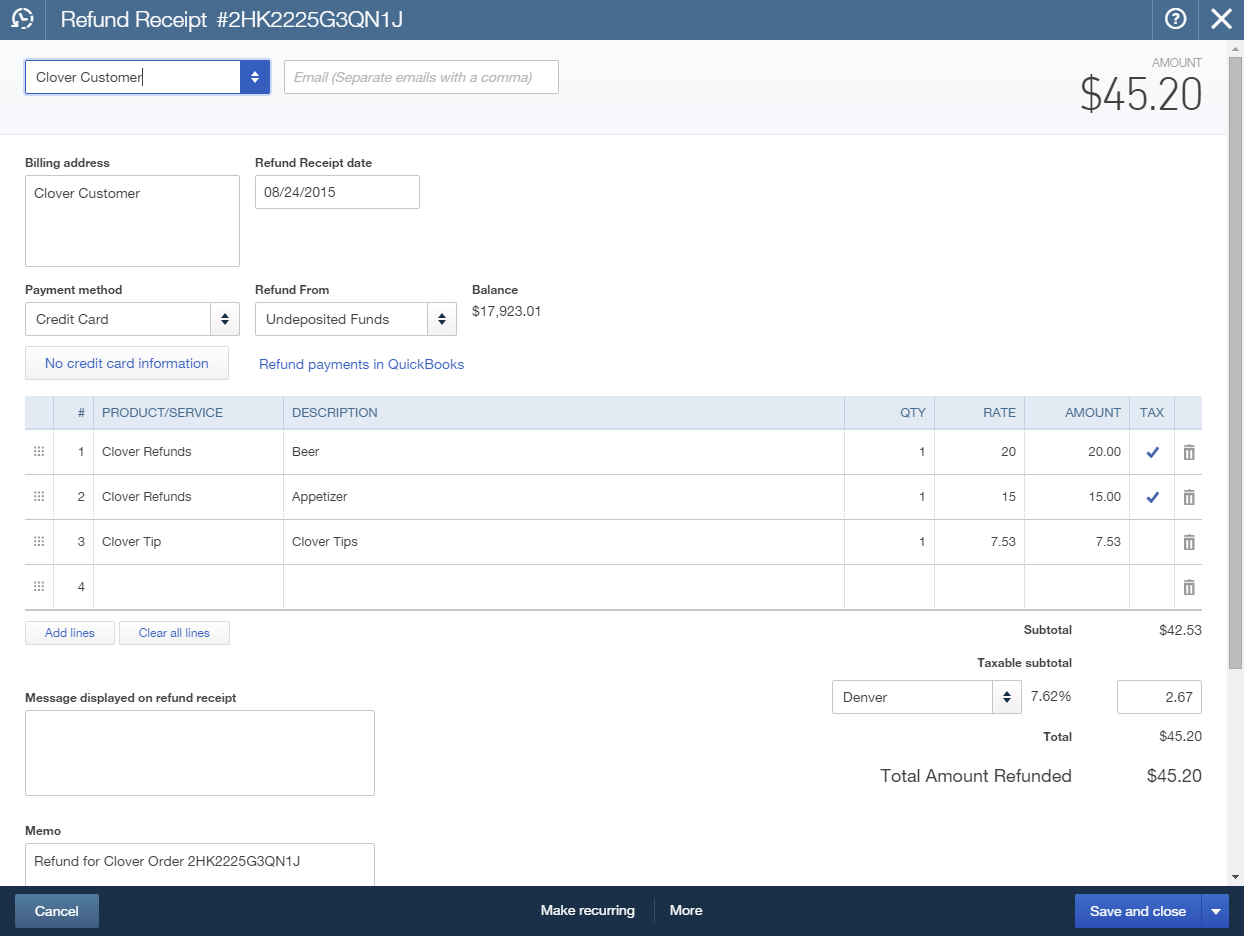Viewport: 1244px width, 936px height.
Task: Open the More menu at the bottom
Action: tap(686, 910)
